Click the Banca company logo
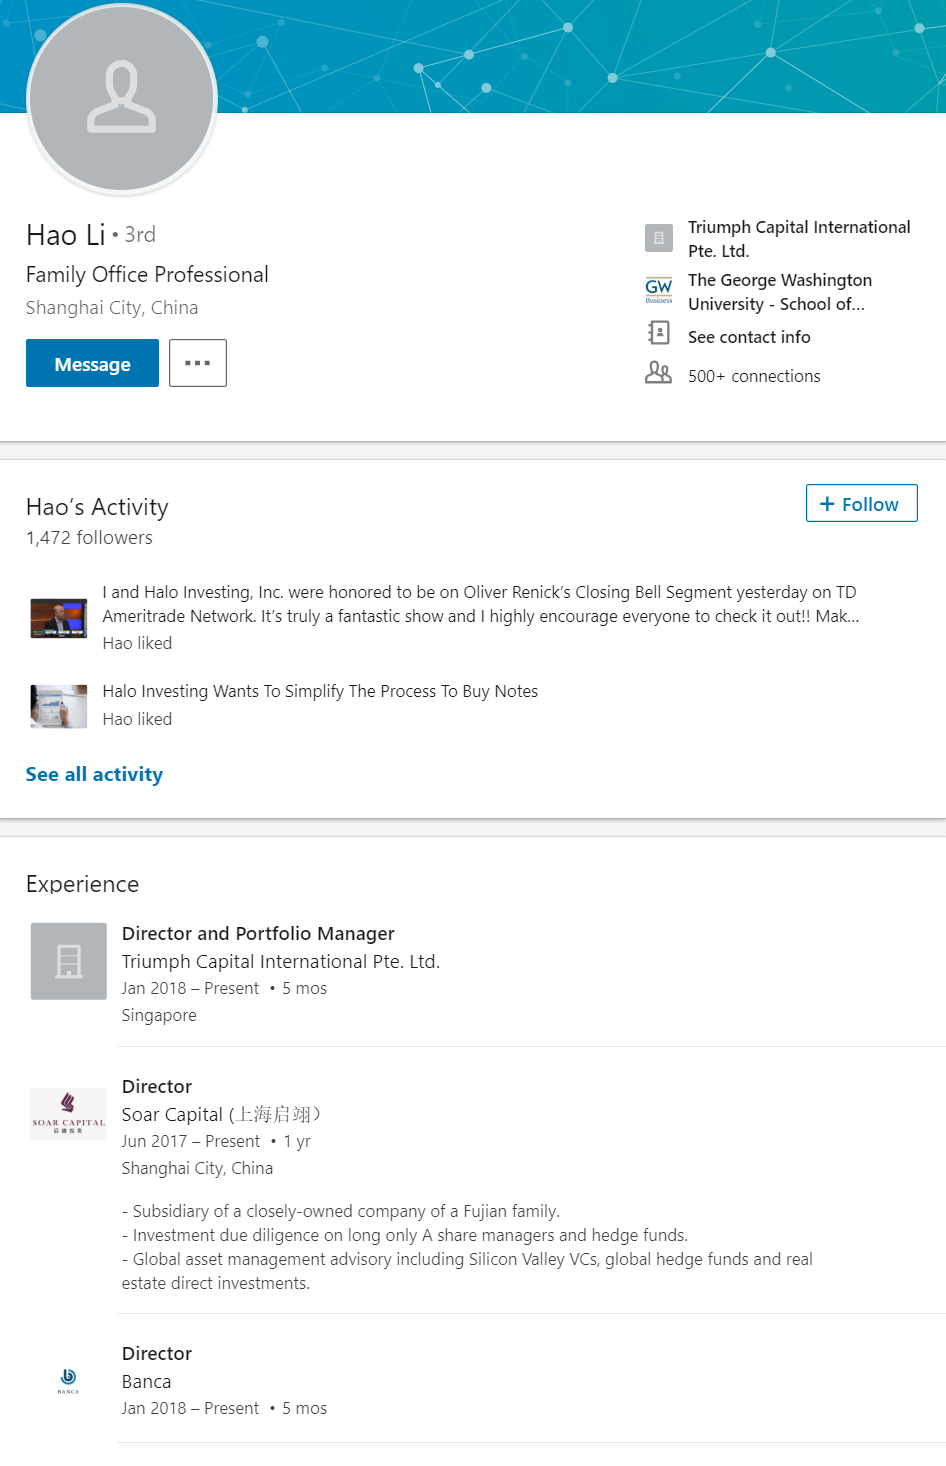The image size is (946, 1466). click(x=68, y=1380)
